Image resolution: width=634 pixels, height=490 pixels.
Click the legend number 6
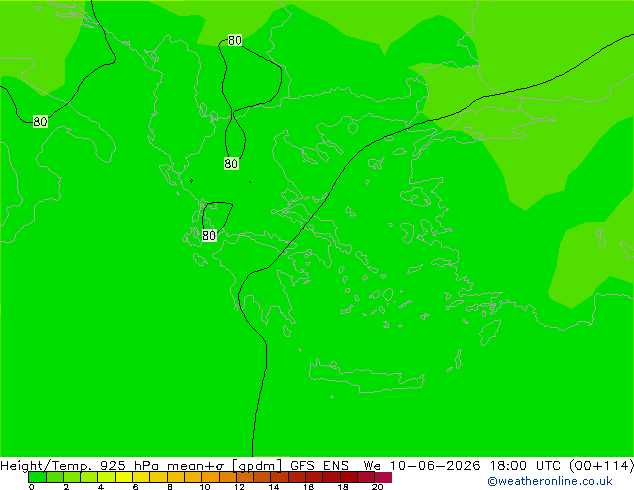click(135, 487)
